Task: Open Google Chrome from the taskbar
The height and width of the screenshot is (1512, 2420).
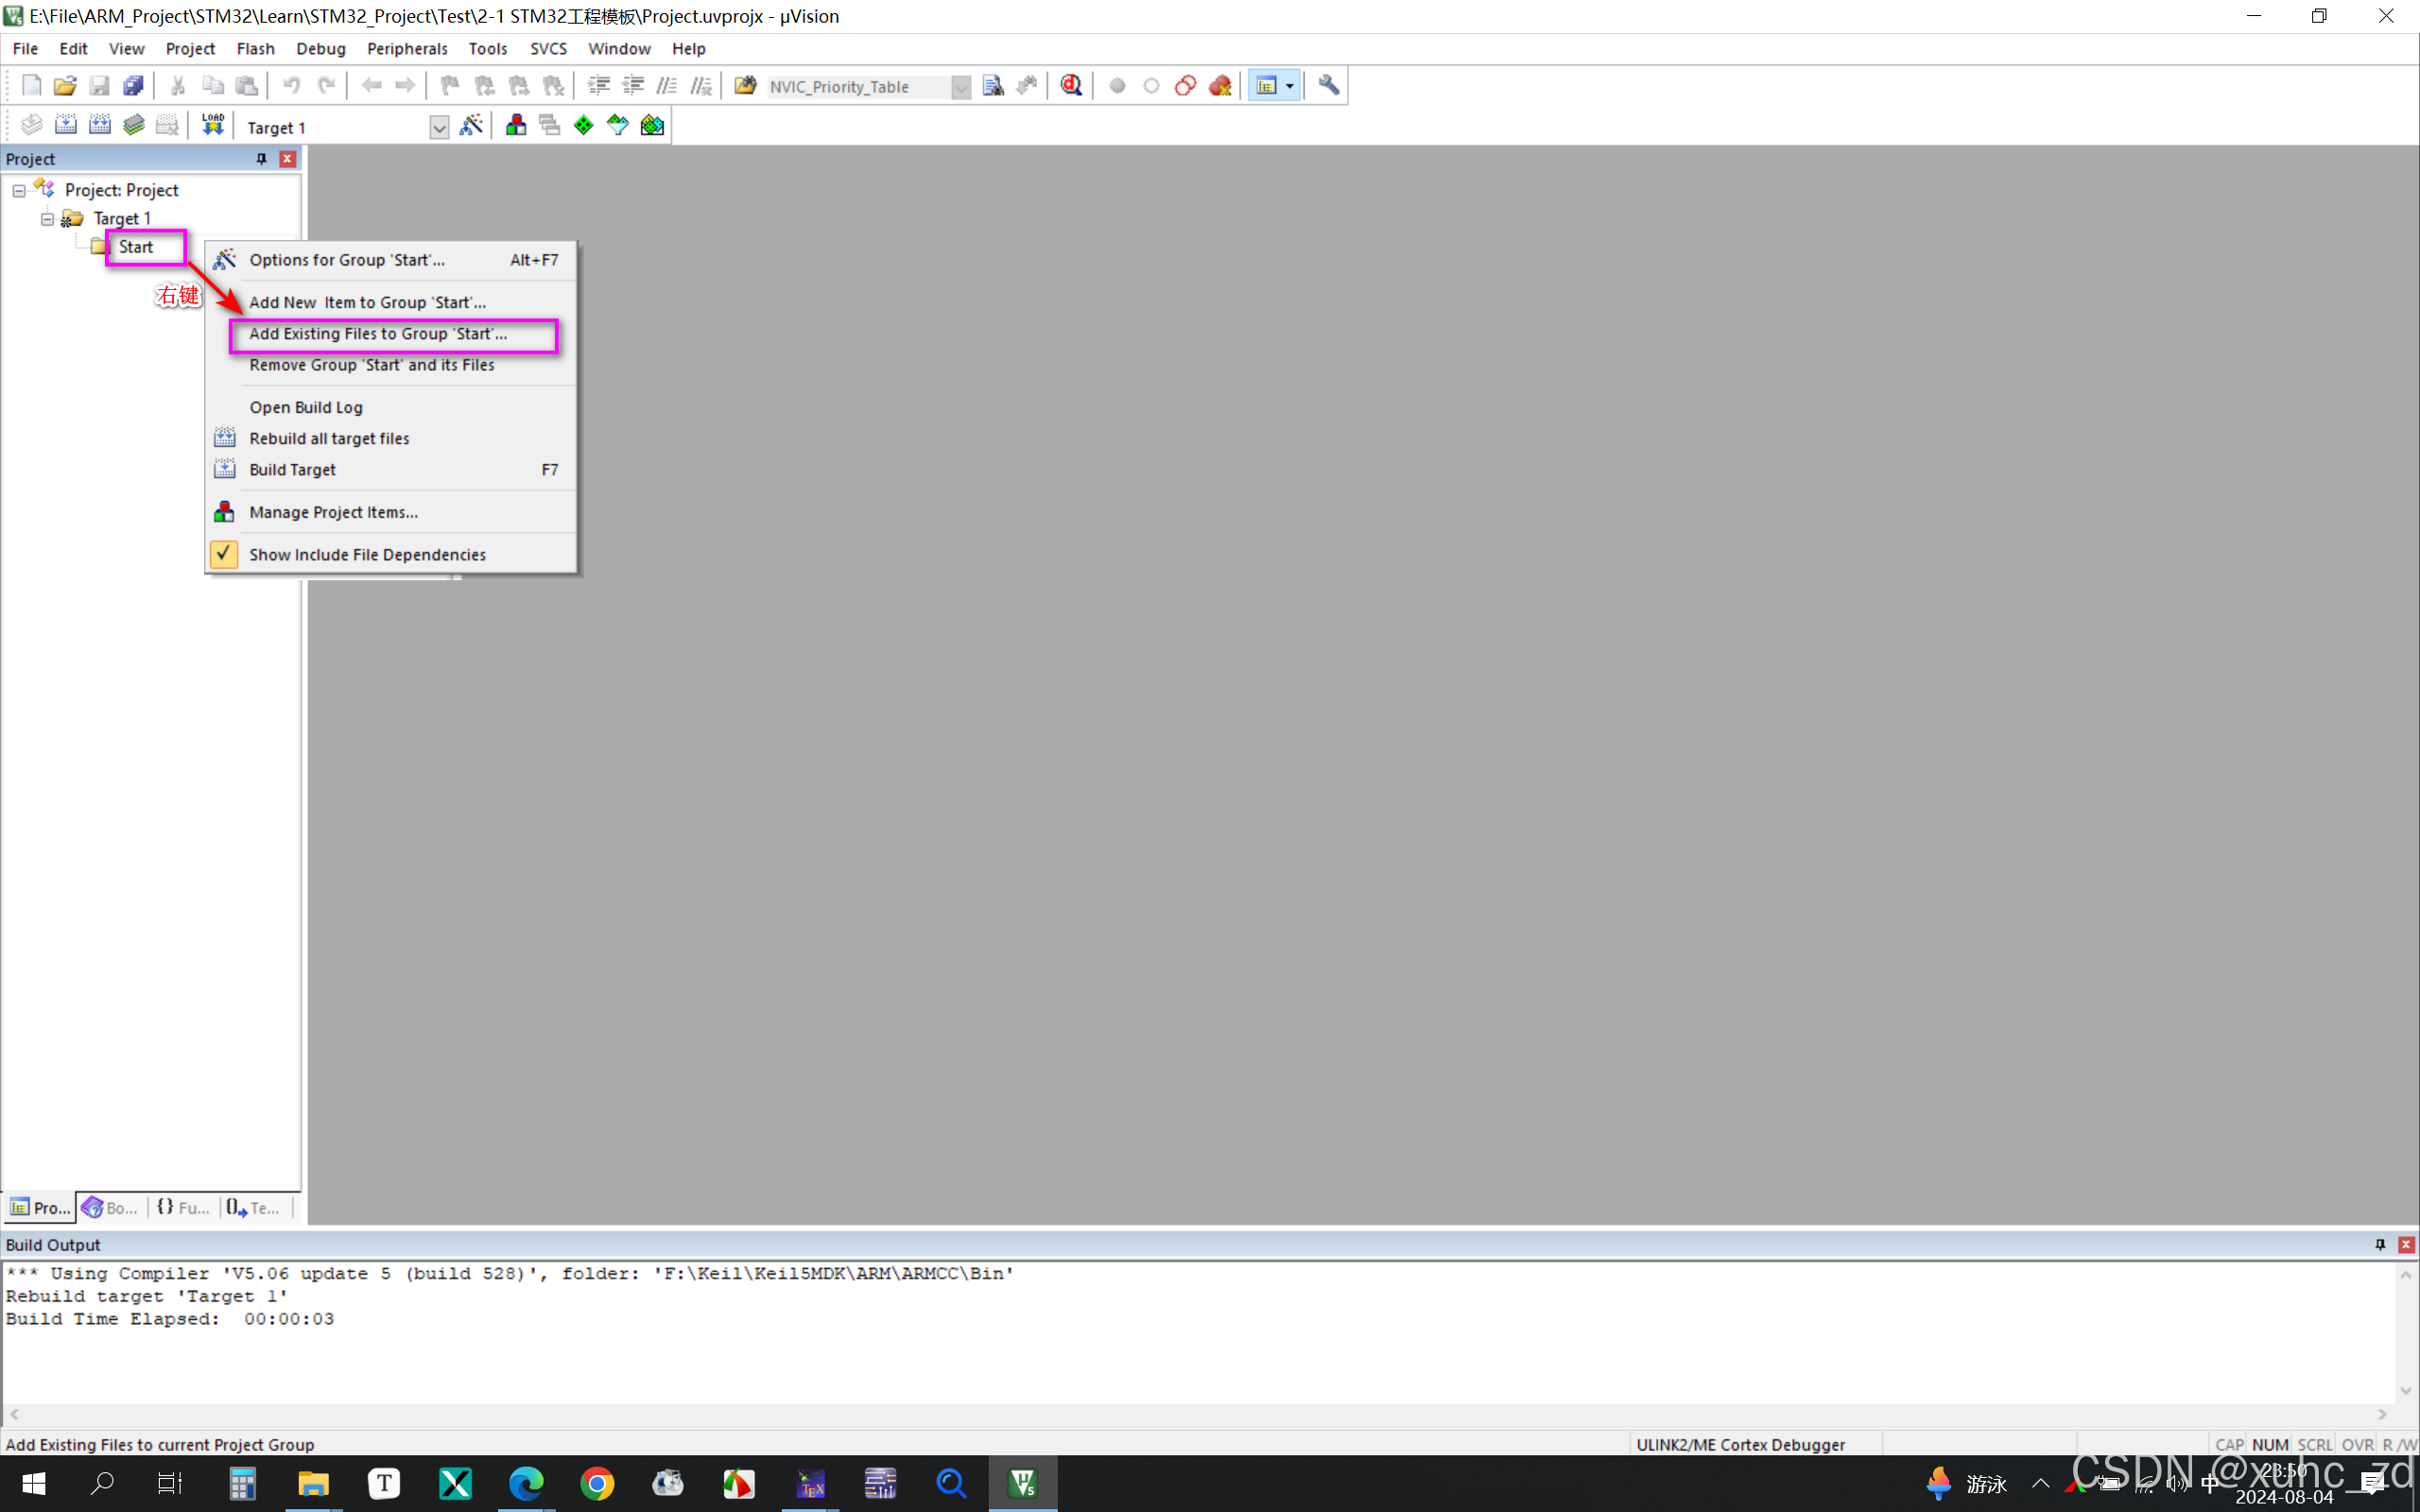Action: click(x=597, y=1483)
